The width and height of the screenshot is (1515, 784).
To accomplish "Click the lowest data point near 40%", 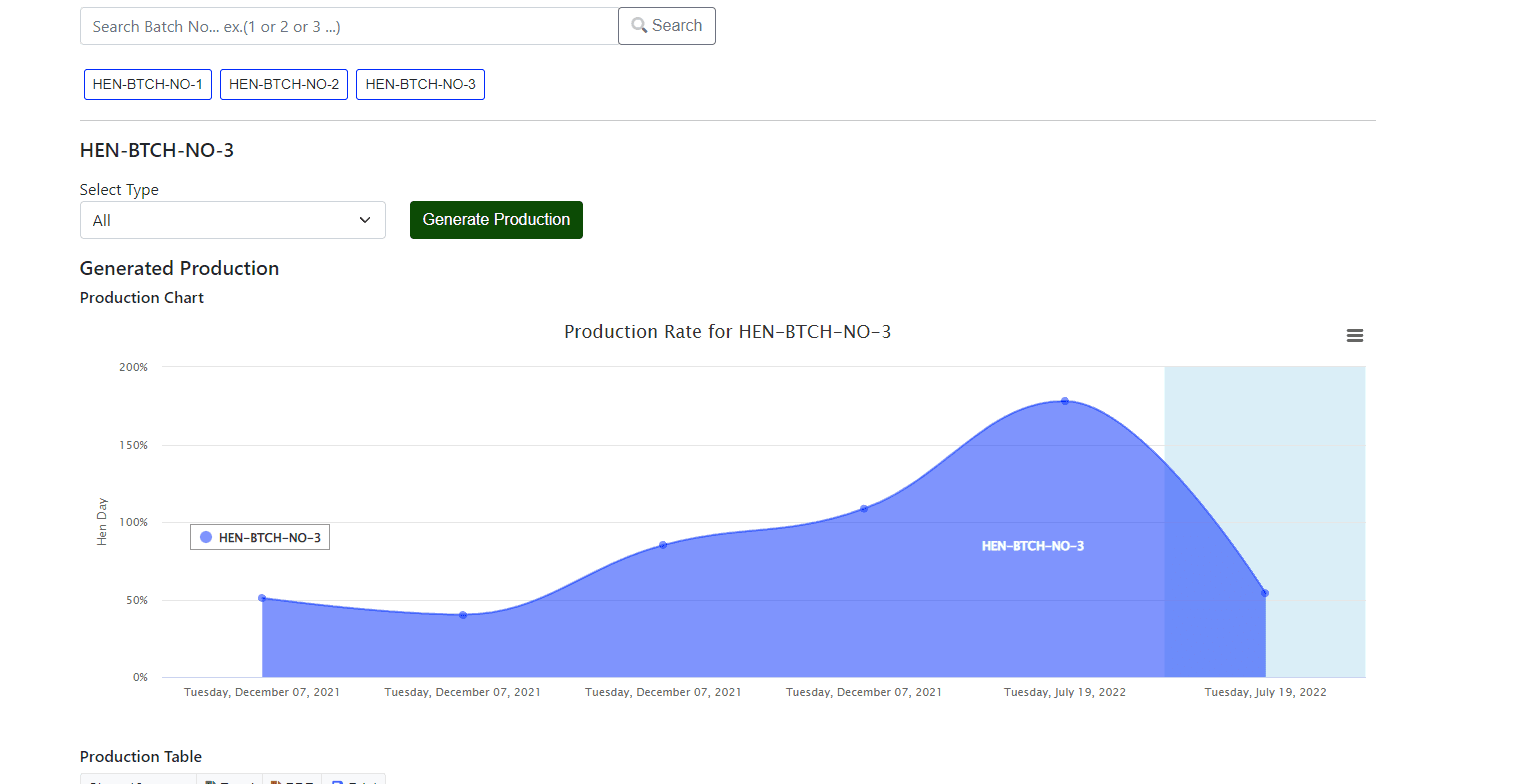I will pos(463,615).
